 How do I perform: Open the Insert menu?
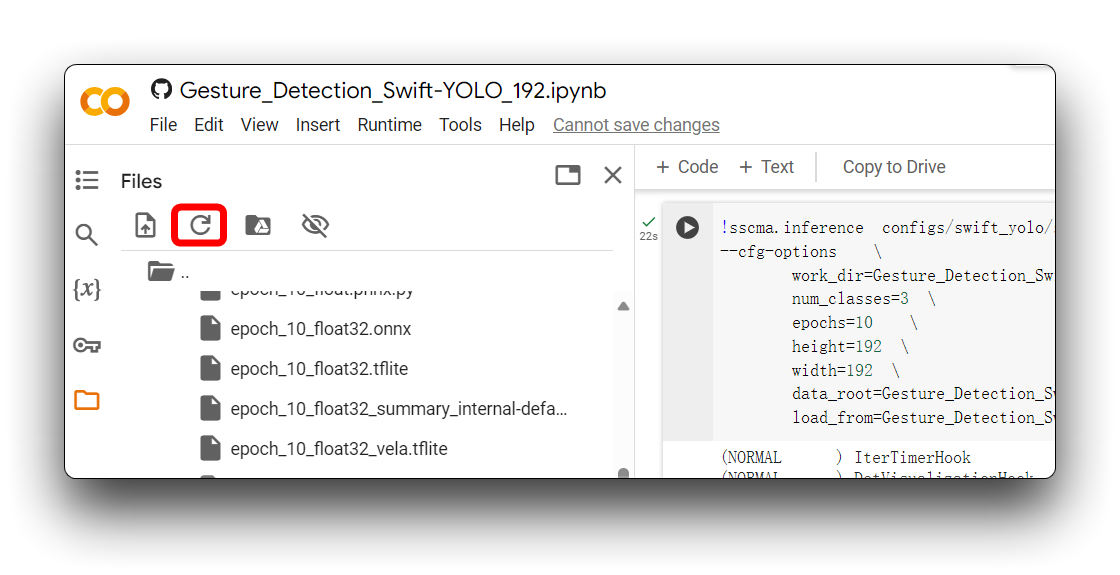[x=318, y=125]
